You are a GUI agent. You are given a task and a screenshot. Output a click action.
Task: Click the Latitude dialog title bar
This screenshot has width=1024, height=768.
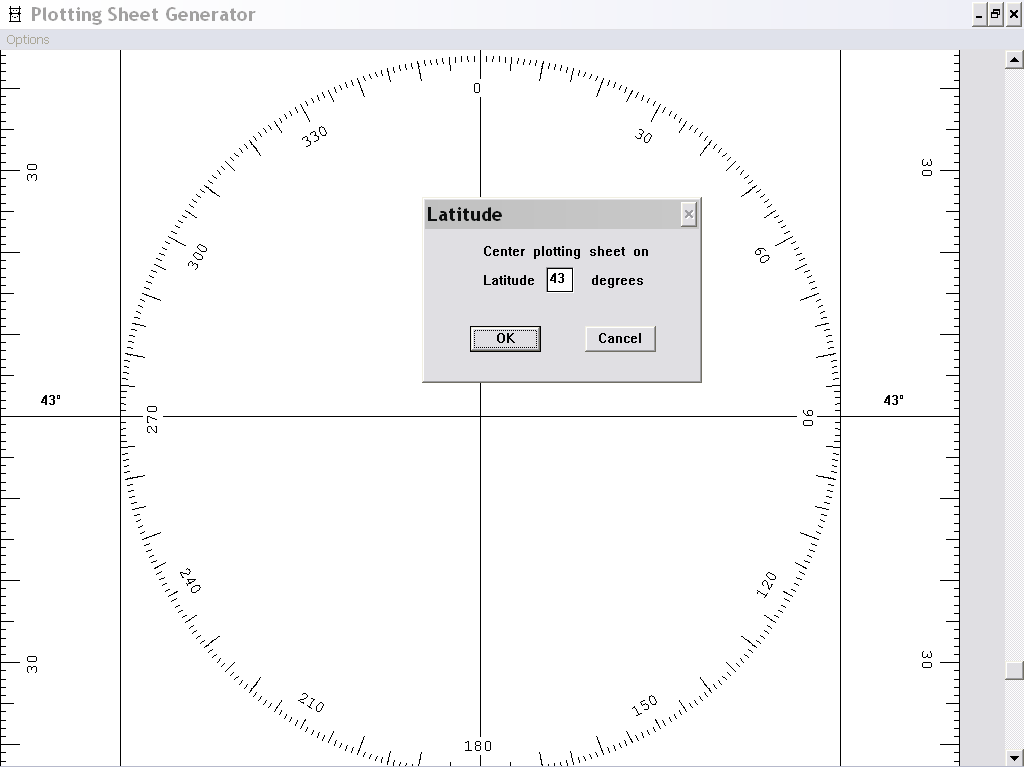pos(550,214)
